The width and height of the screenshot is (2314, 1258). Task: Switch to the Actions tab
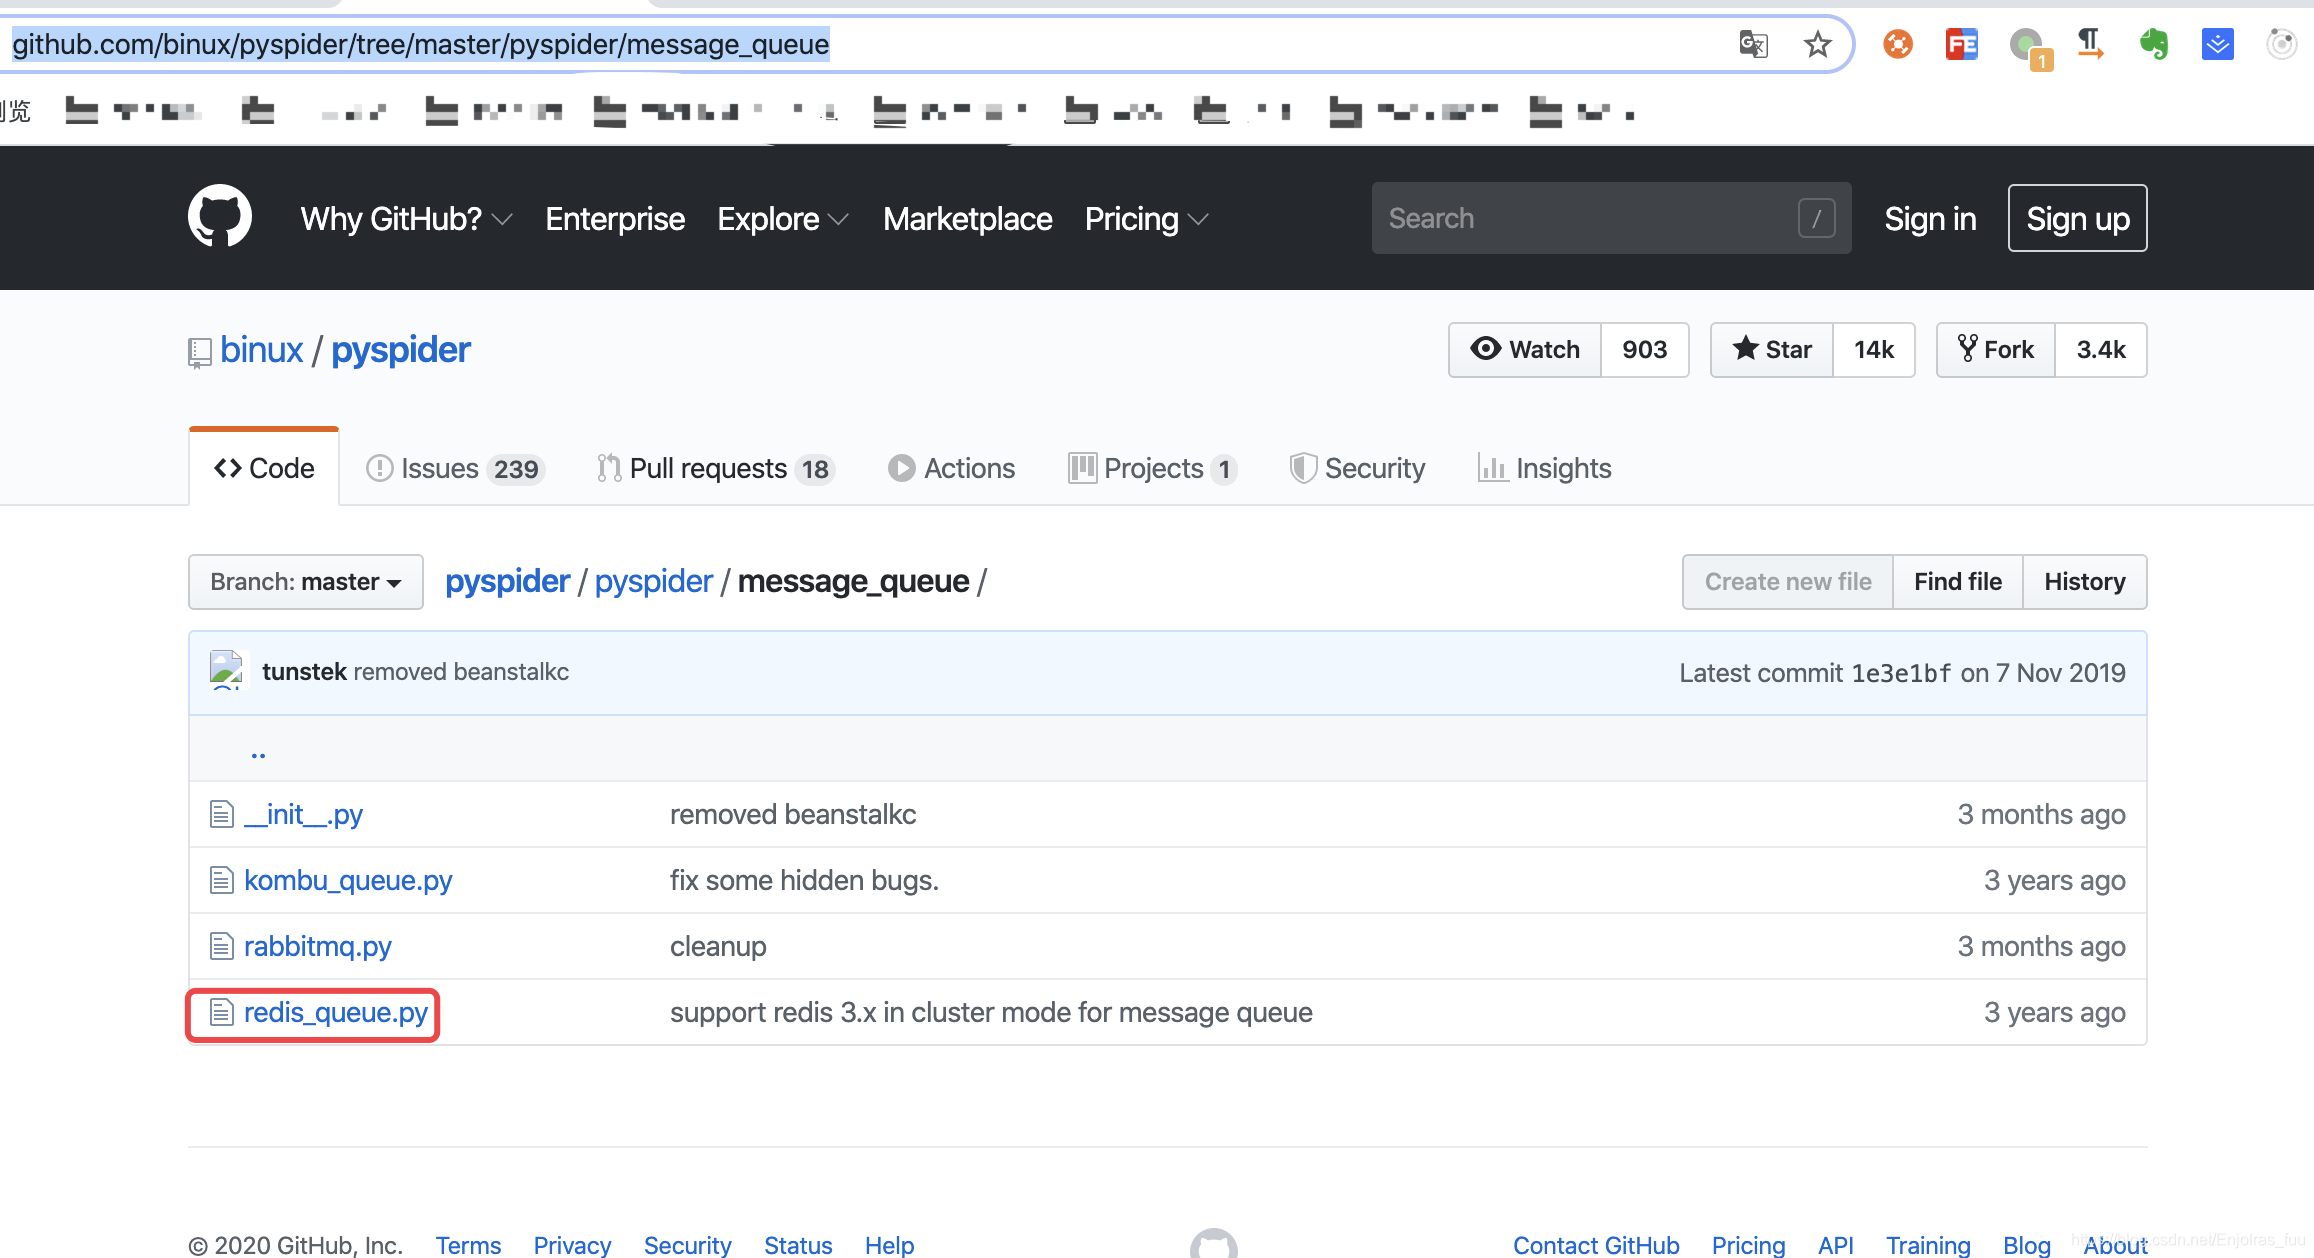coord(952,468)
